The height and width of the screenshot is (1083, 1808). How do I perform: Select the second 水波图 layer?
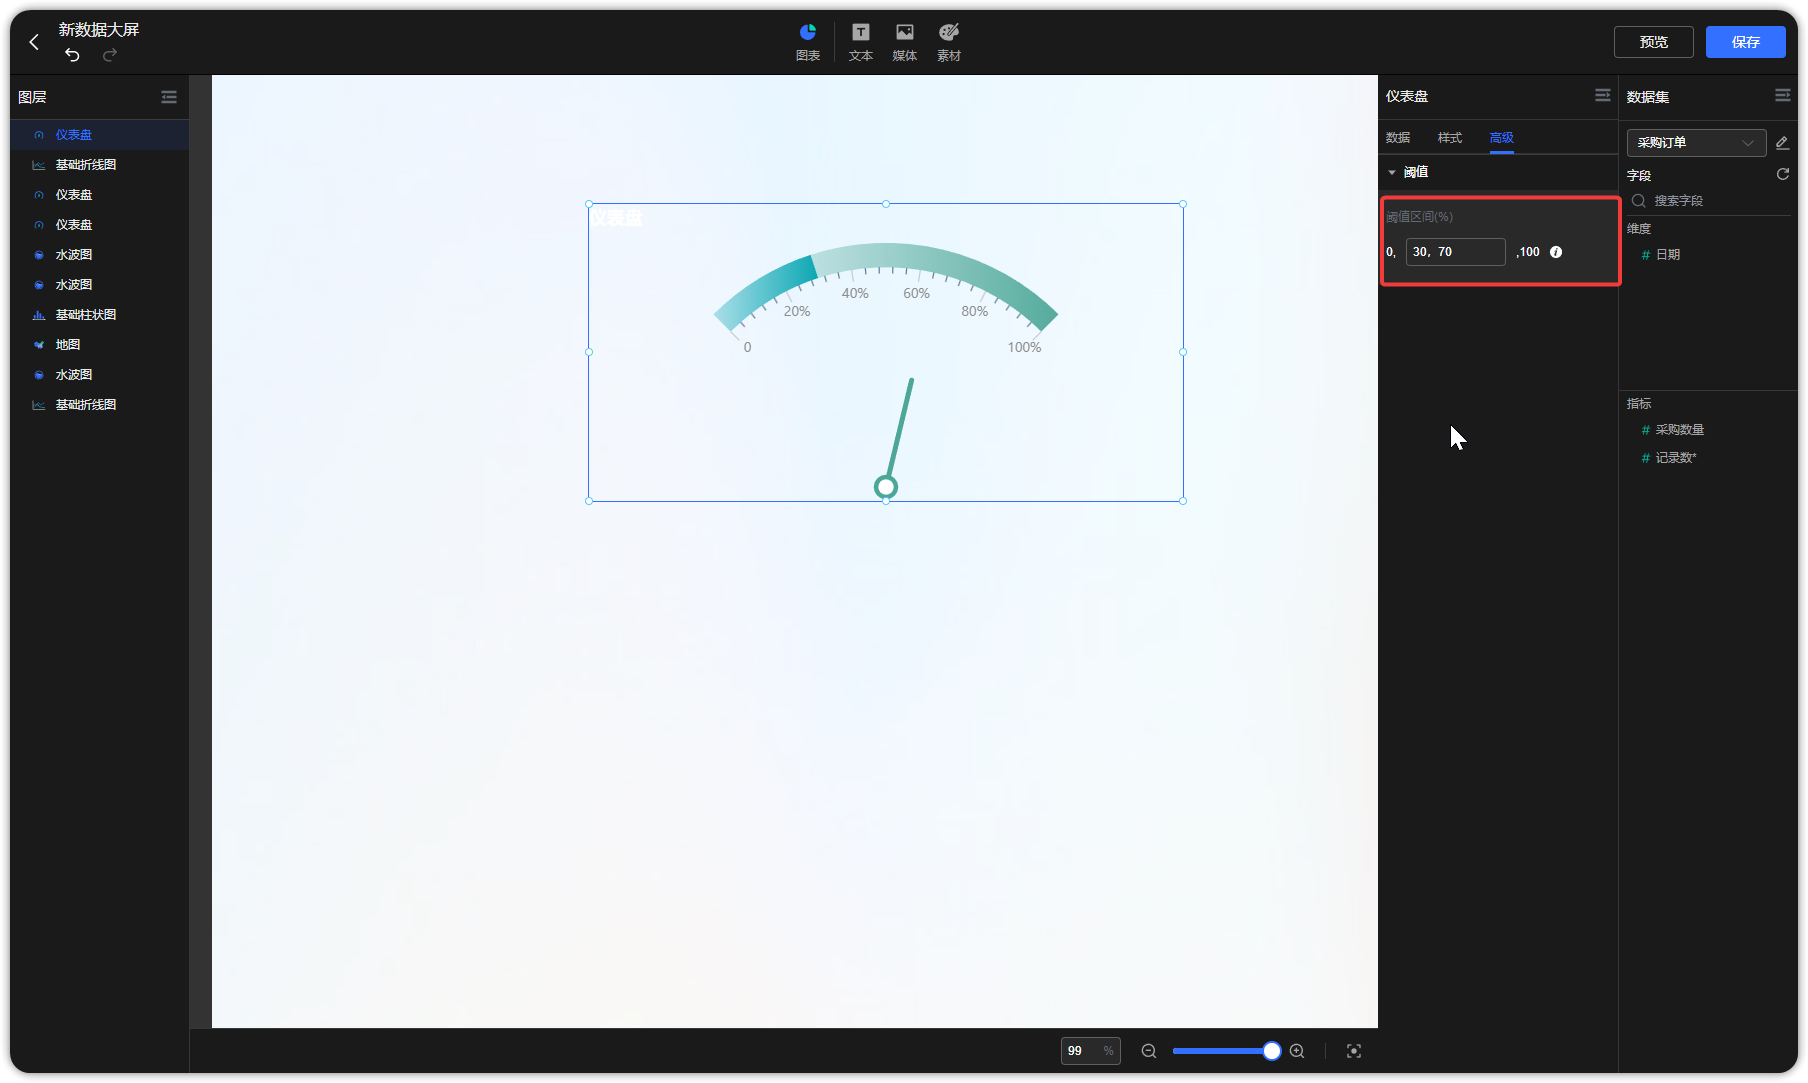coord(100,285)
